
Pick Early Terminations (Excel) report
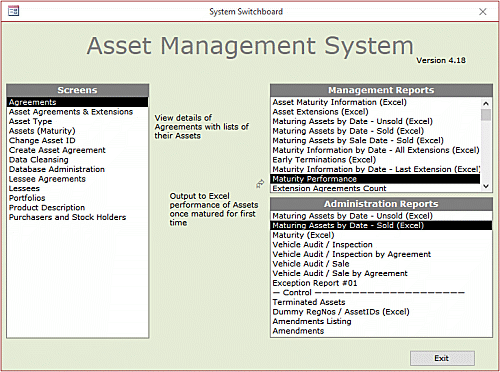(x=376, y=160)
